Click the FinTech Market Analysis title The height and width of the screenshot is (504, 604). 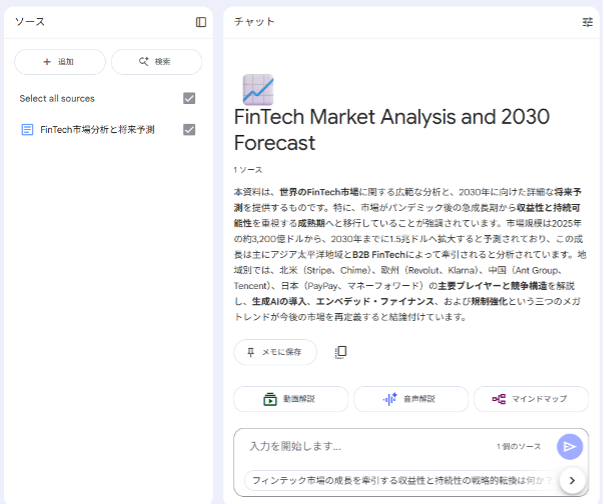click(391, 130)
